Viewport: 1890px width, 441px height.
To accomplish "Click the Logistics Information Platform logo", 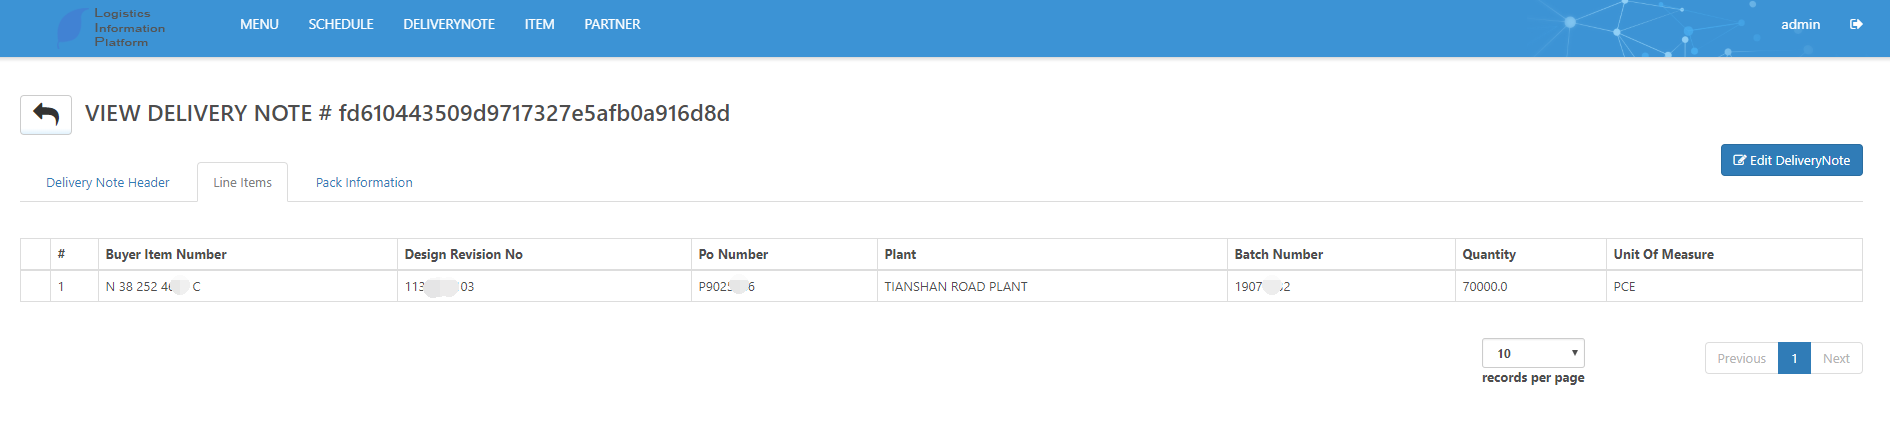I will point(111,28).
